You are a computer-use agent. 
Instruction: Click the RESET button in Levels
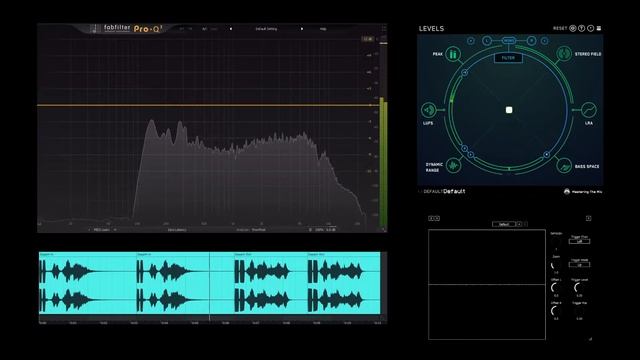[x=560, y=28]
